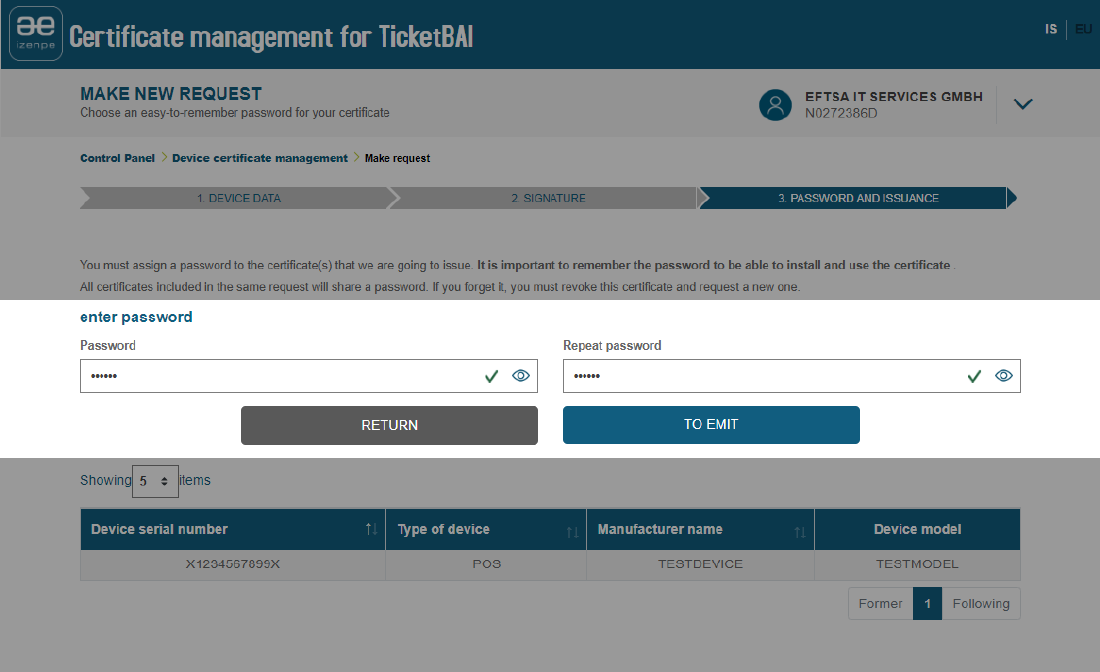Go to step 1 Device Data

click(x=238, y=198)
